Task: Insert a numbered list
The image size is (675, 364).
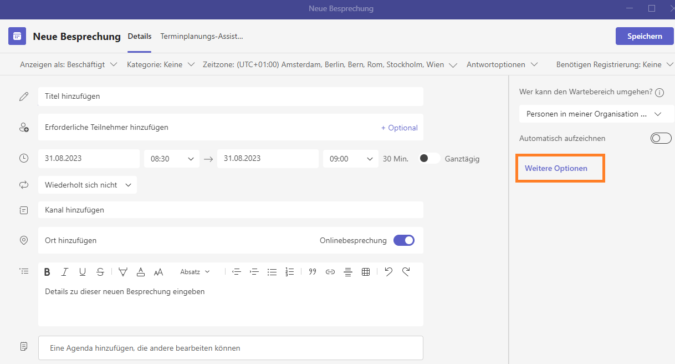Action: coord(289,272)
